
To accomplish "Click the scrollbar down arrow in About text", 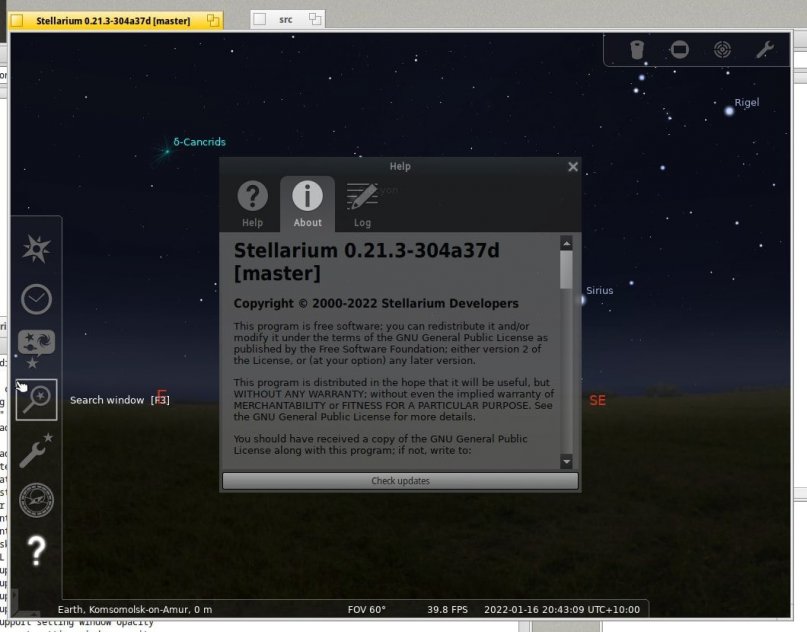I will 567,461.
